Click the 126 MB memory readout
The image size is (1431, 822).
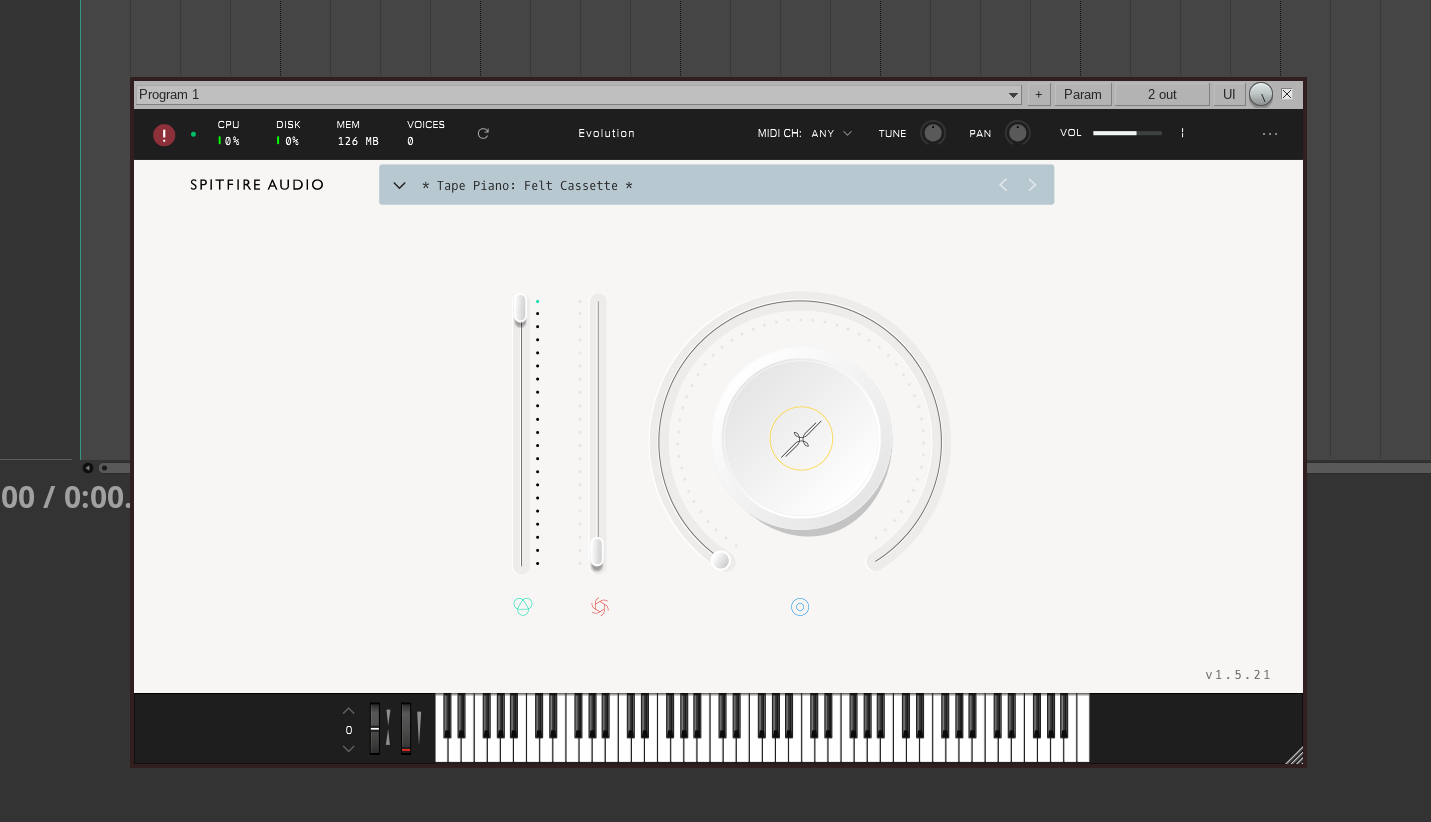(x=358, y=141)
